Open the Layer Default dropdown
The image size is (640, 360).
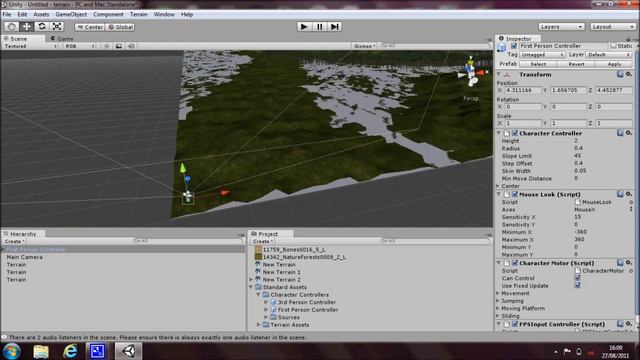[x=609, y=54]
